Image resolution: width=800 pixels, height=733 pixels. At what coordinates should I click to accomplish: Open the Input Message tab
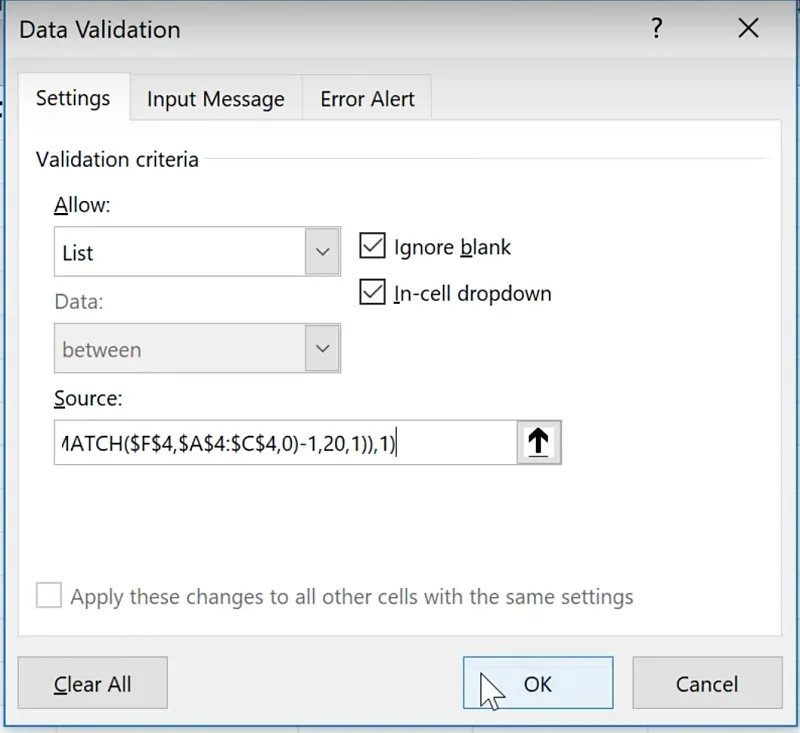215,100
